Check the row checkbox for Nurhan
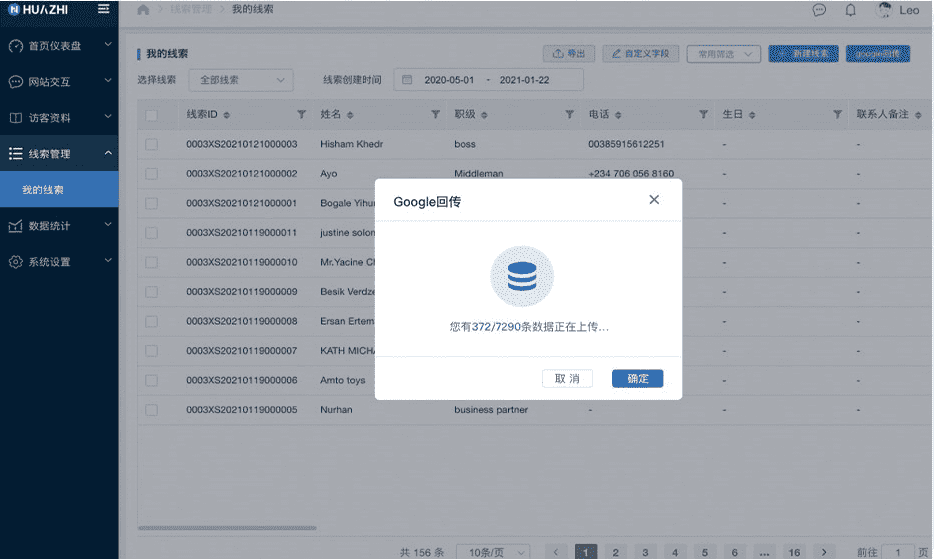This screenshot has width=934, height=559. (152, 410)
